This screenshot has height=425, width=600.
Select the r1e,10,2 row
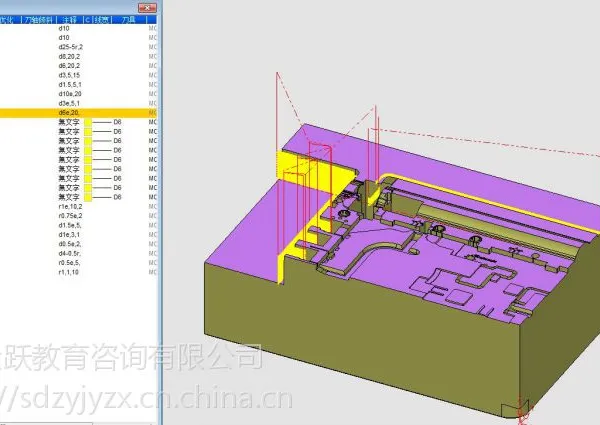coord(78,207)
